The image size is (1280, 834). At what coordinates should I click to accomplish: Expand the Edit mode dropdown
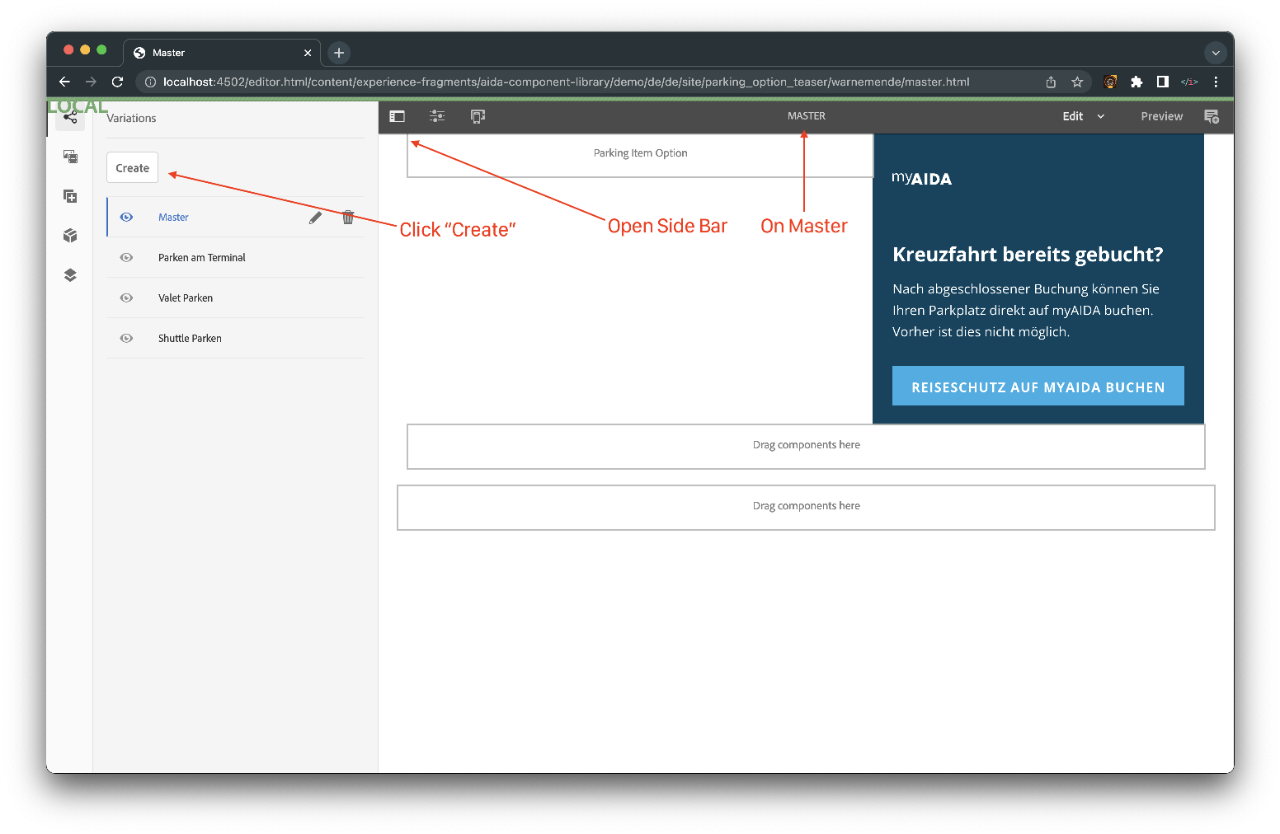click(x=1083, y=116)
